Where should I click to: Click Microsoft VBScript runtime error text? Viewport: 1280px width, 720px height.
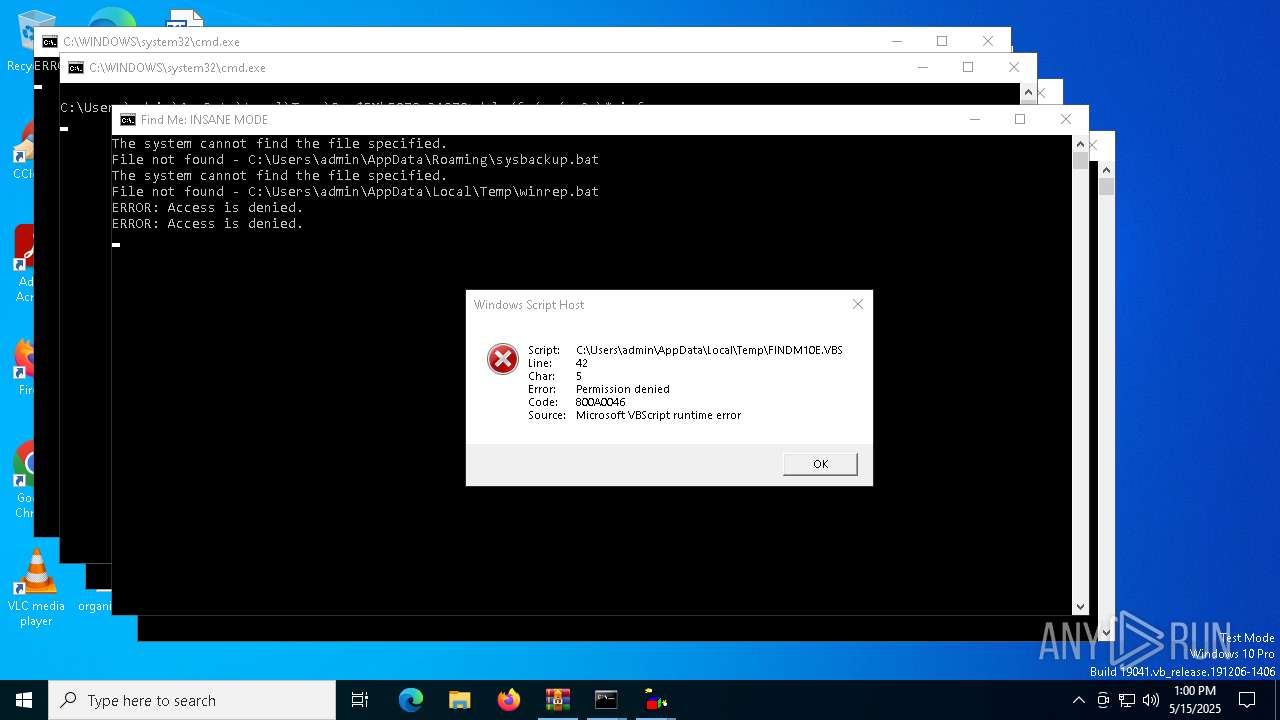658,415
